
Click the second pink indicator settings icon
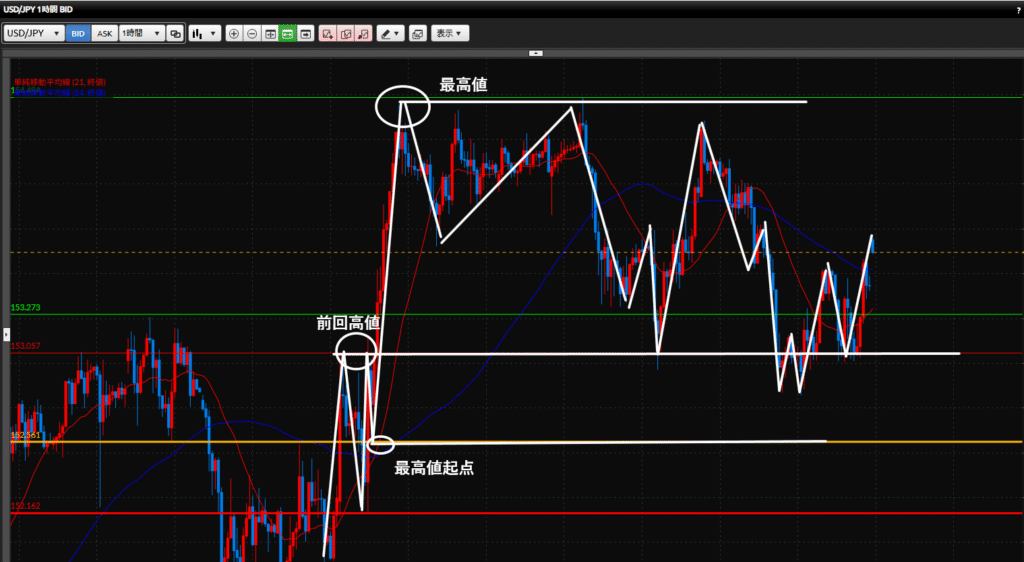pyautogui.click(x=346, y=33)
